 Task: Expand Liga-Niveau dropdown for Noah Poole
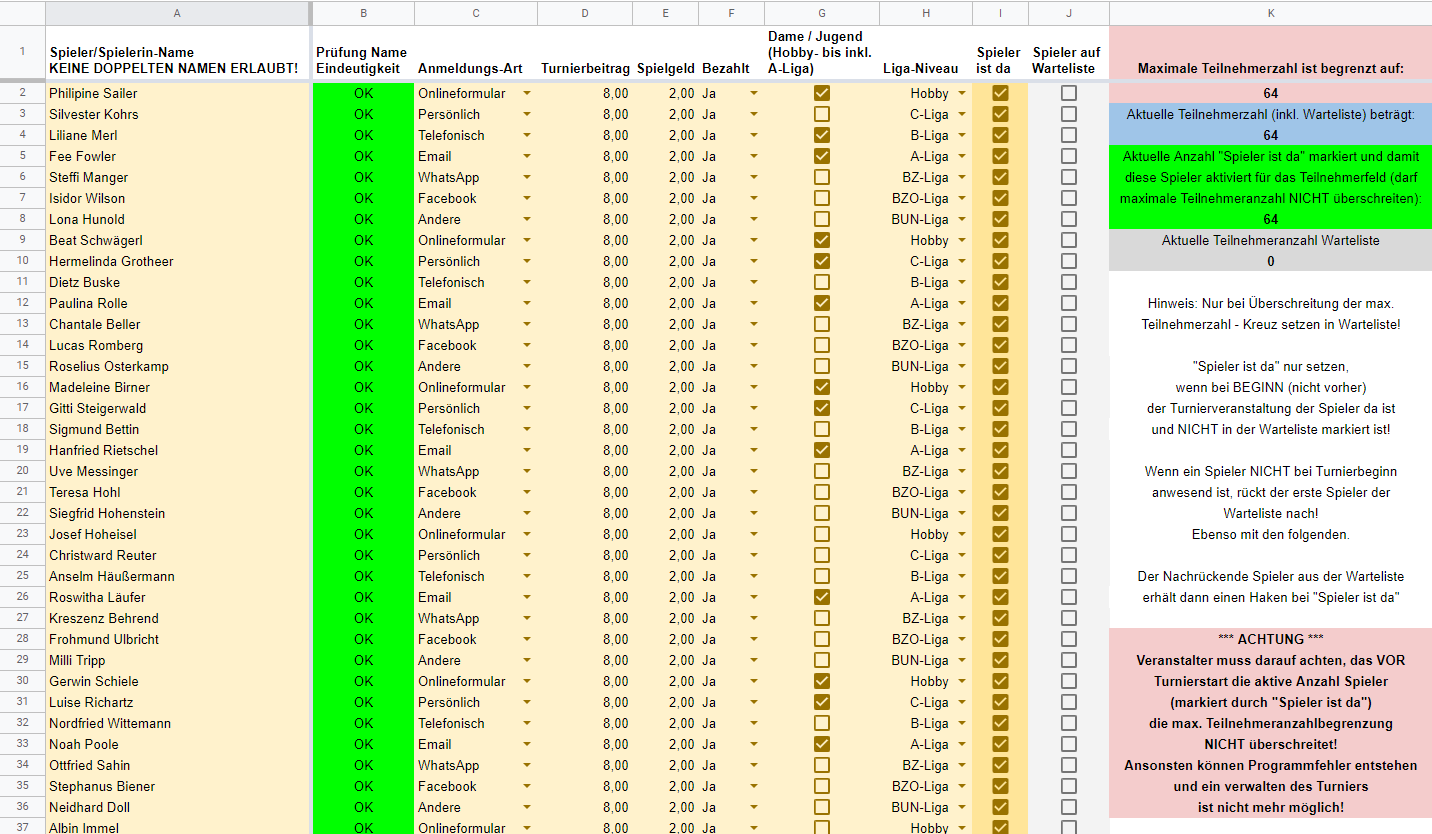pos(962,744)
